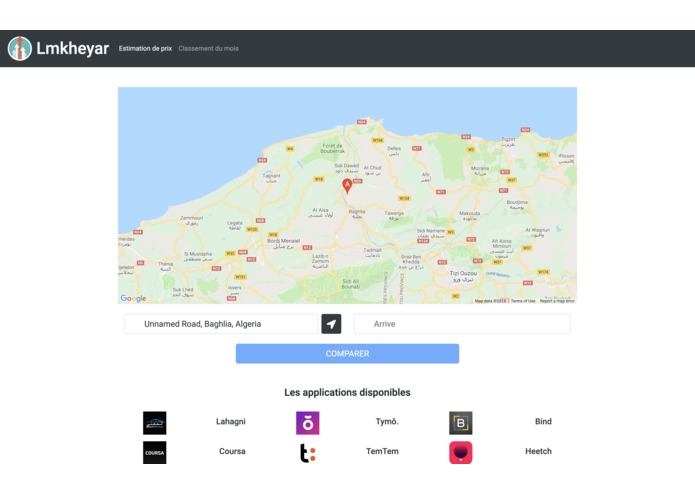Click the Les applications disponibles heading

click(x=347, y=392)
